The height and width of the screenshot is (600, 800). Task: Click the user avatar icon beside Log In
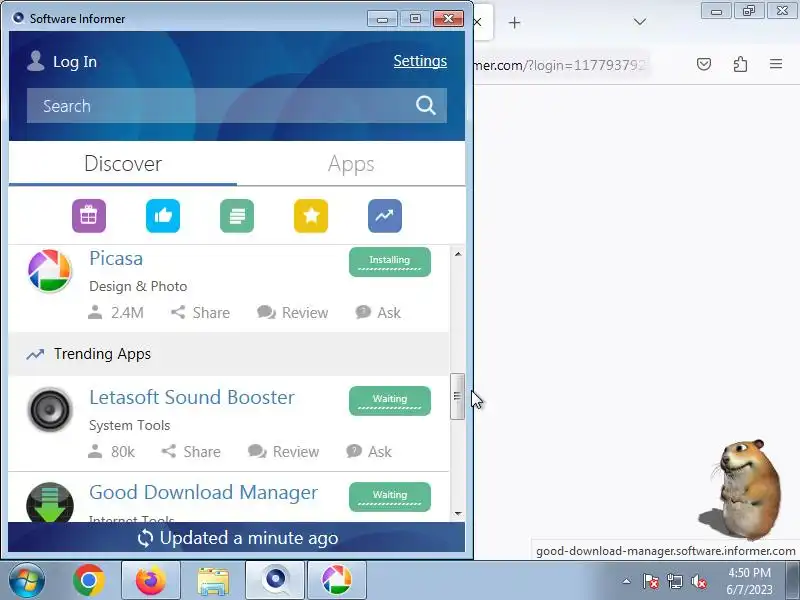36,61
